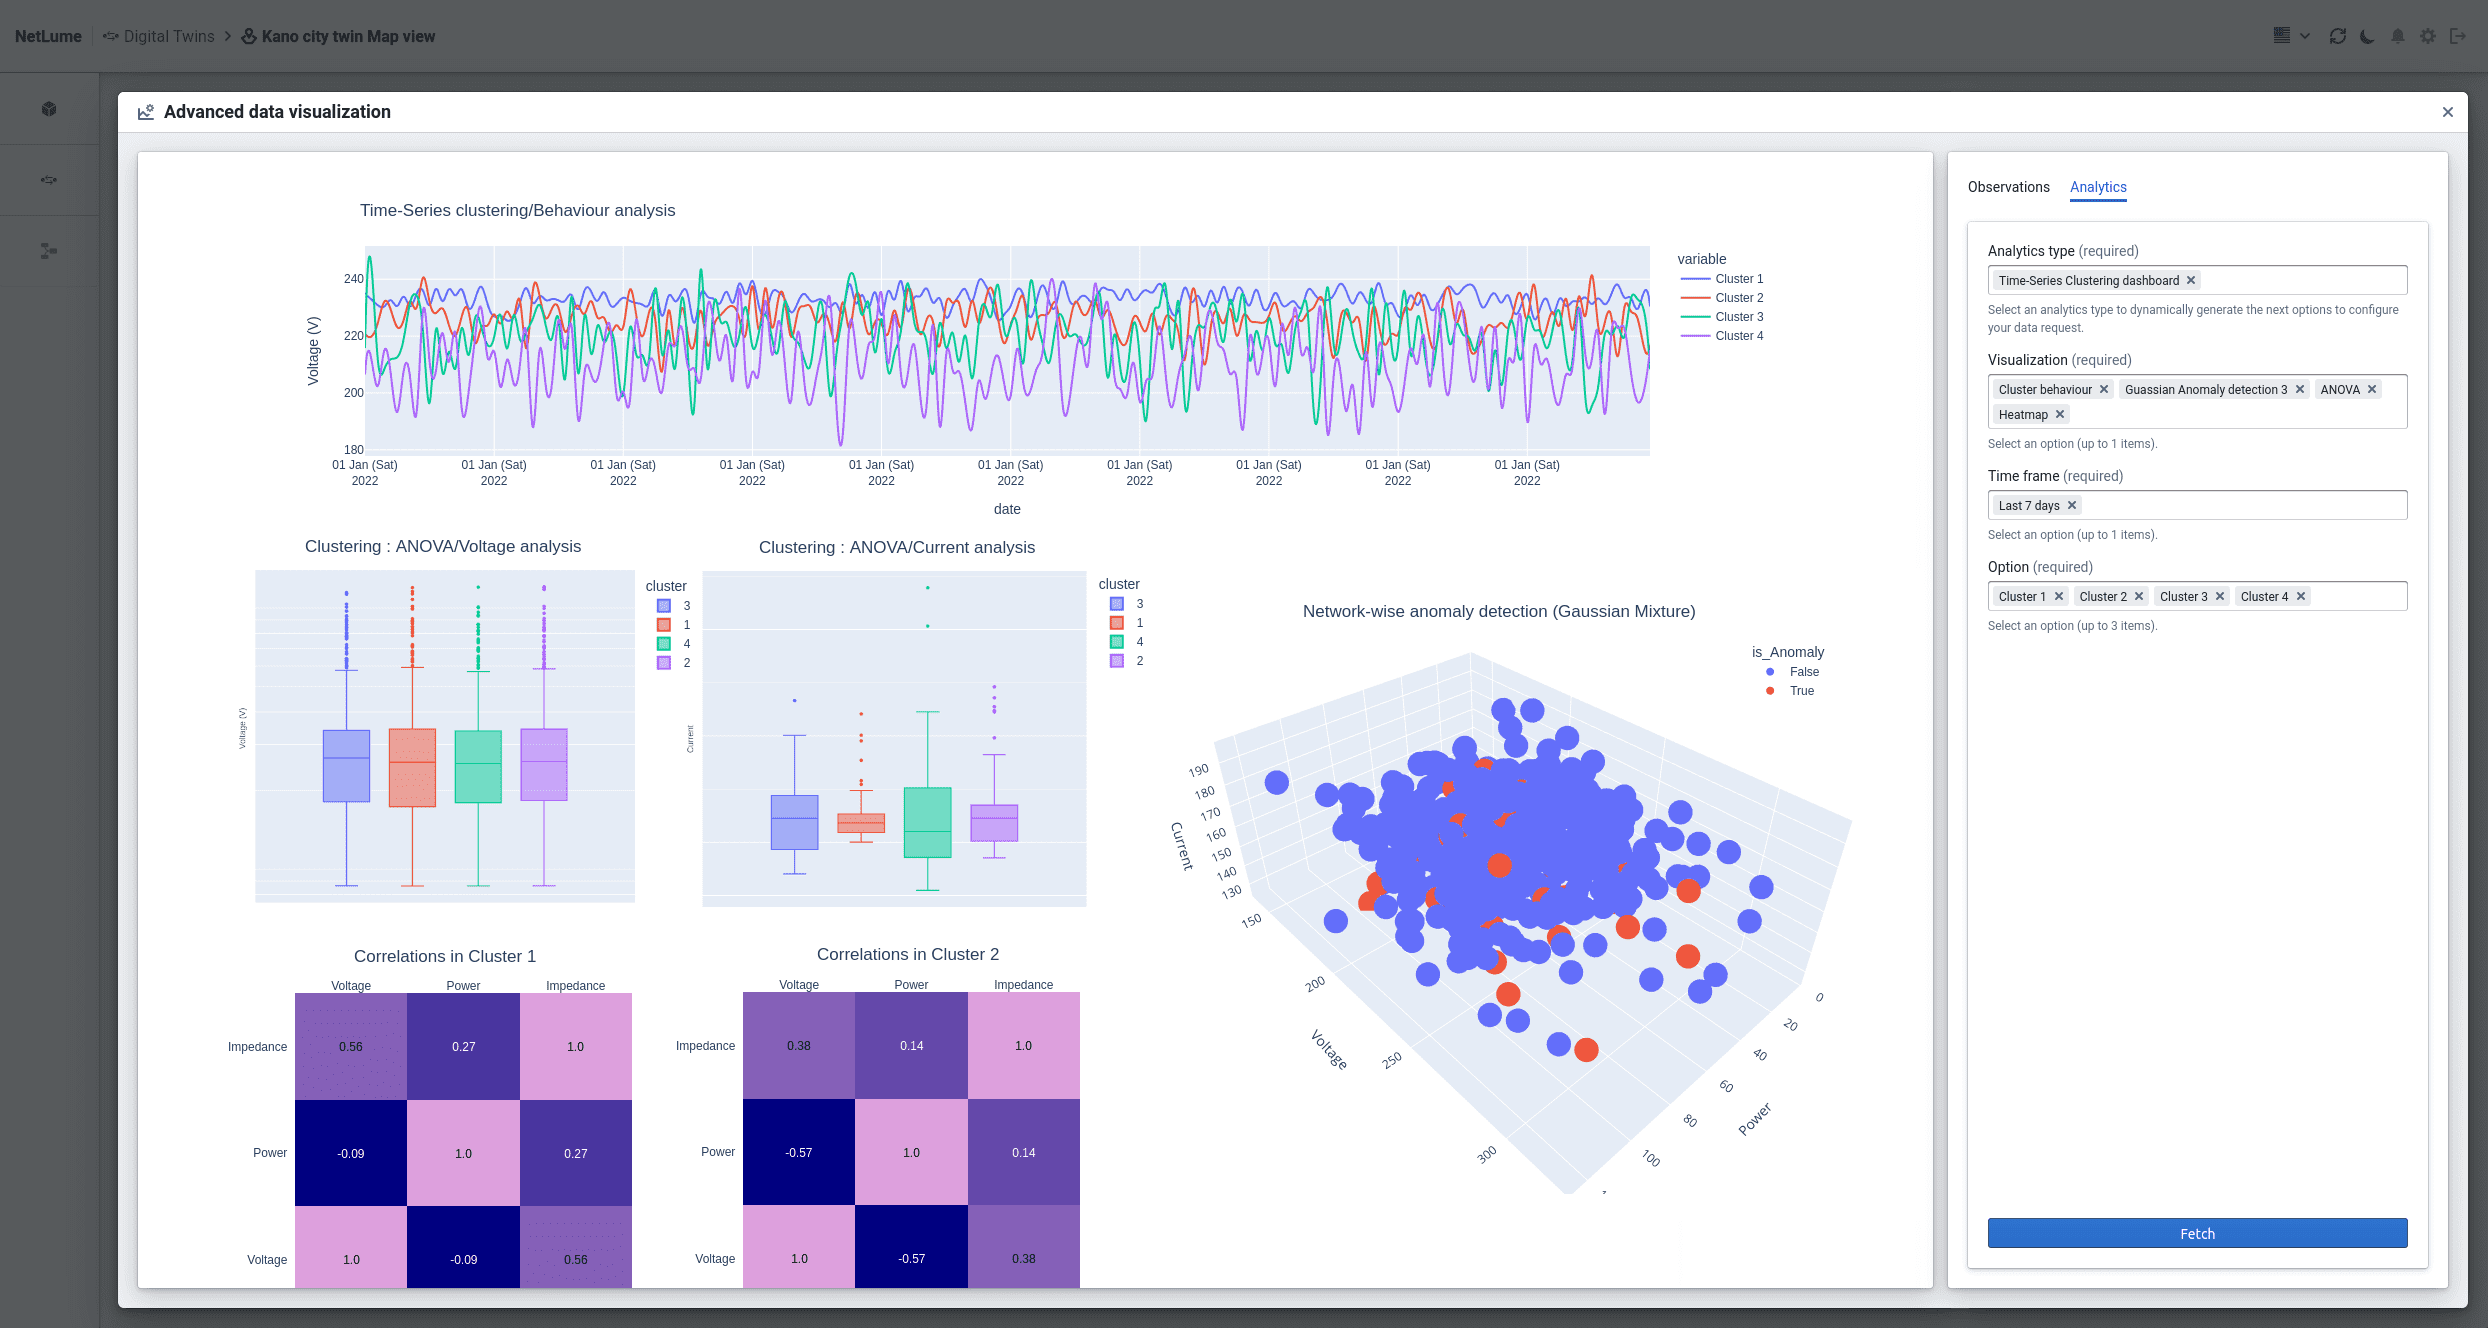Switch to the Observations tab
The width and height of the screenshot is (2488, 1328).
[2008, 187]
